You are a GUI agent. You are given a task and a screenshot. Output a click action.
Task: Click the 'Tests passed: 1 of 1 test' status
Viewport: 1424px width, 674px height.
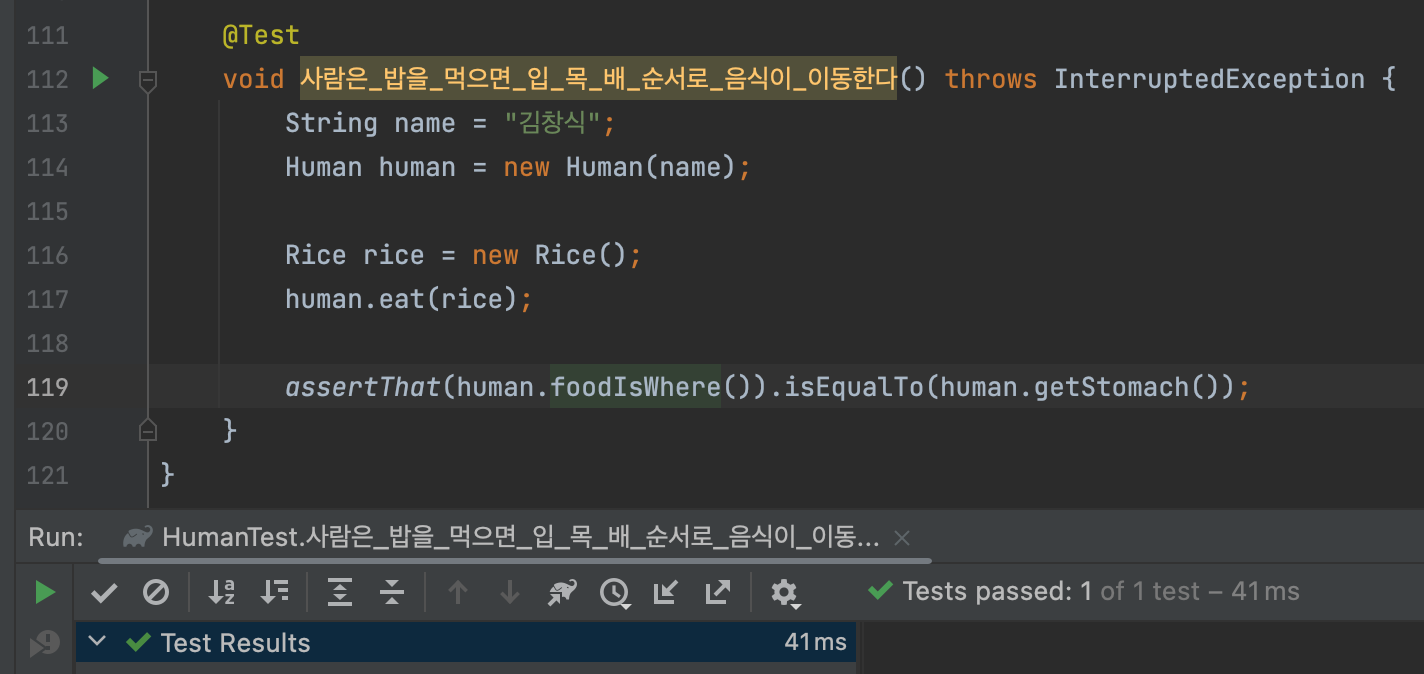point(1052,591)
